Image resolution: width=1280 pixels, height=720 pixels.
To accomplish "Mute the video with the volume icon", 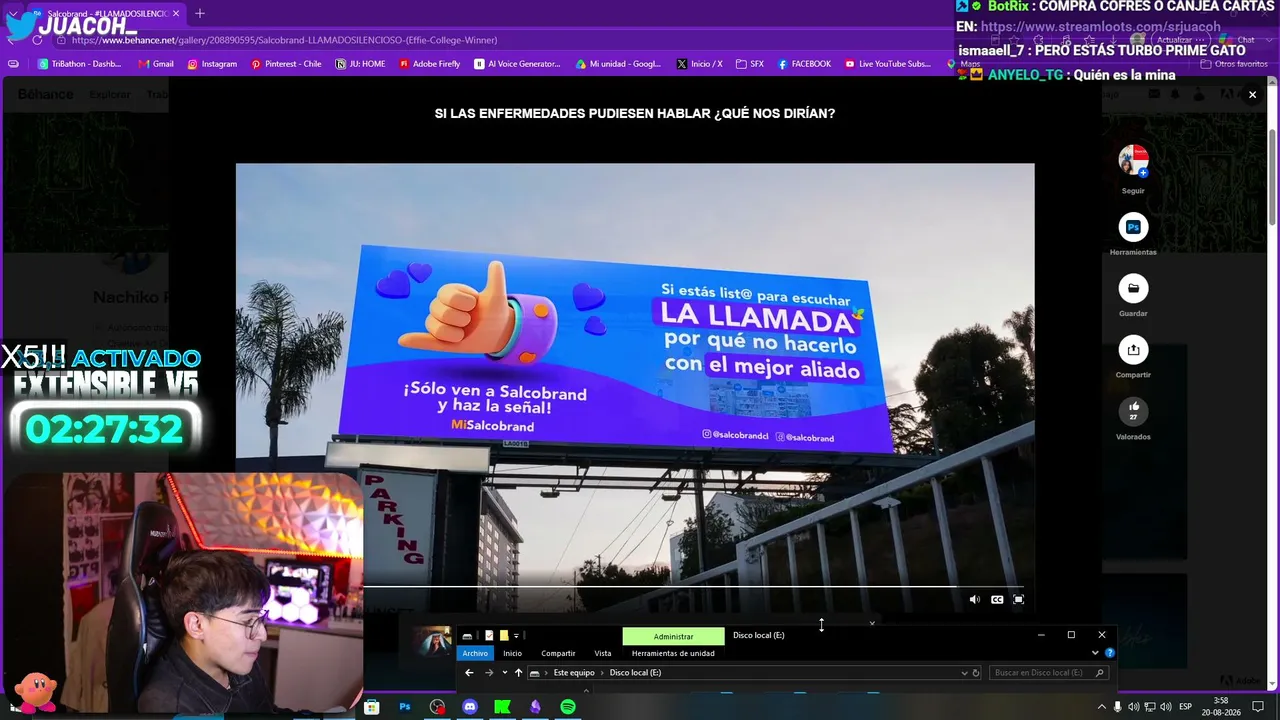I will (x=975, y=599).
